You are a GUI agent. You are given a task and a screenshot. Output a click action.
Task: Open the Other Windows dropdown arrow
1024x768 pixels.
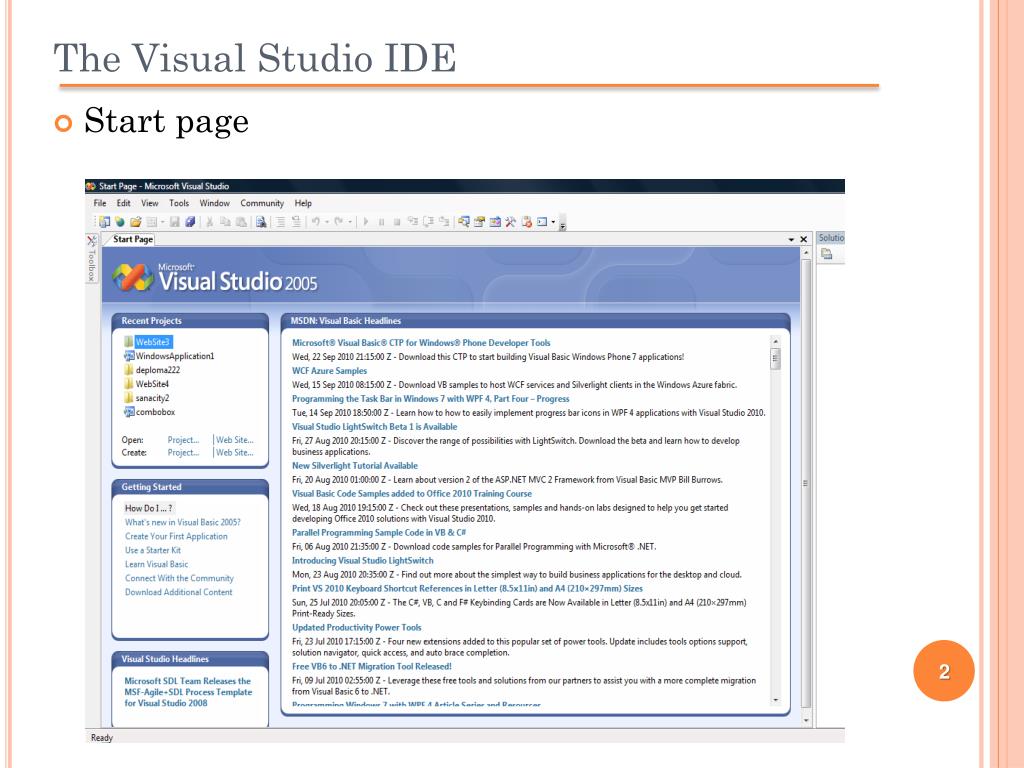[x=553, y=222]
